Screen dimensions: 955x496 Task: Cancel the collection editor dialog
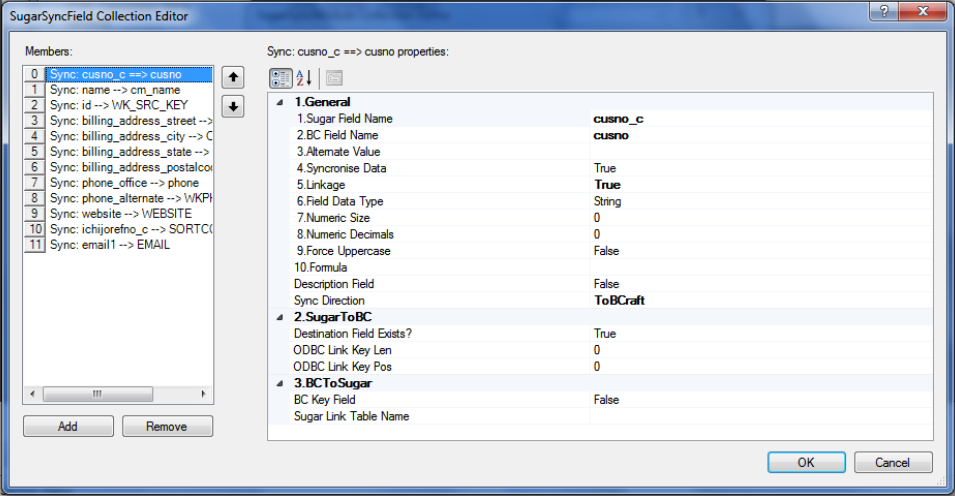click(x=893, y=462)
